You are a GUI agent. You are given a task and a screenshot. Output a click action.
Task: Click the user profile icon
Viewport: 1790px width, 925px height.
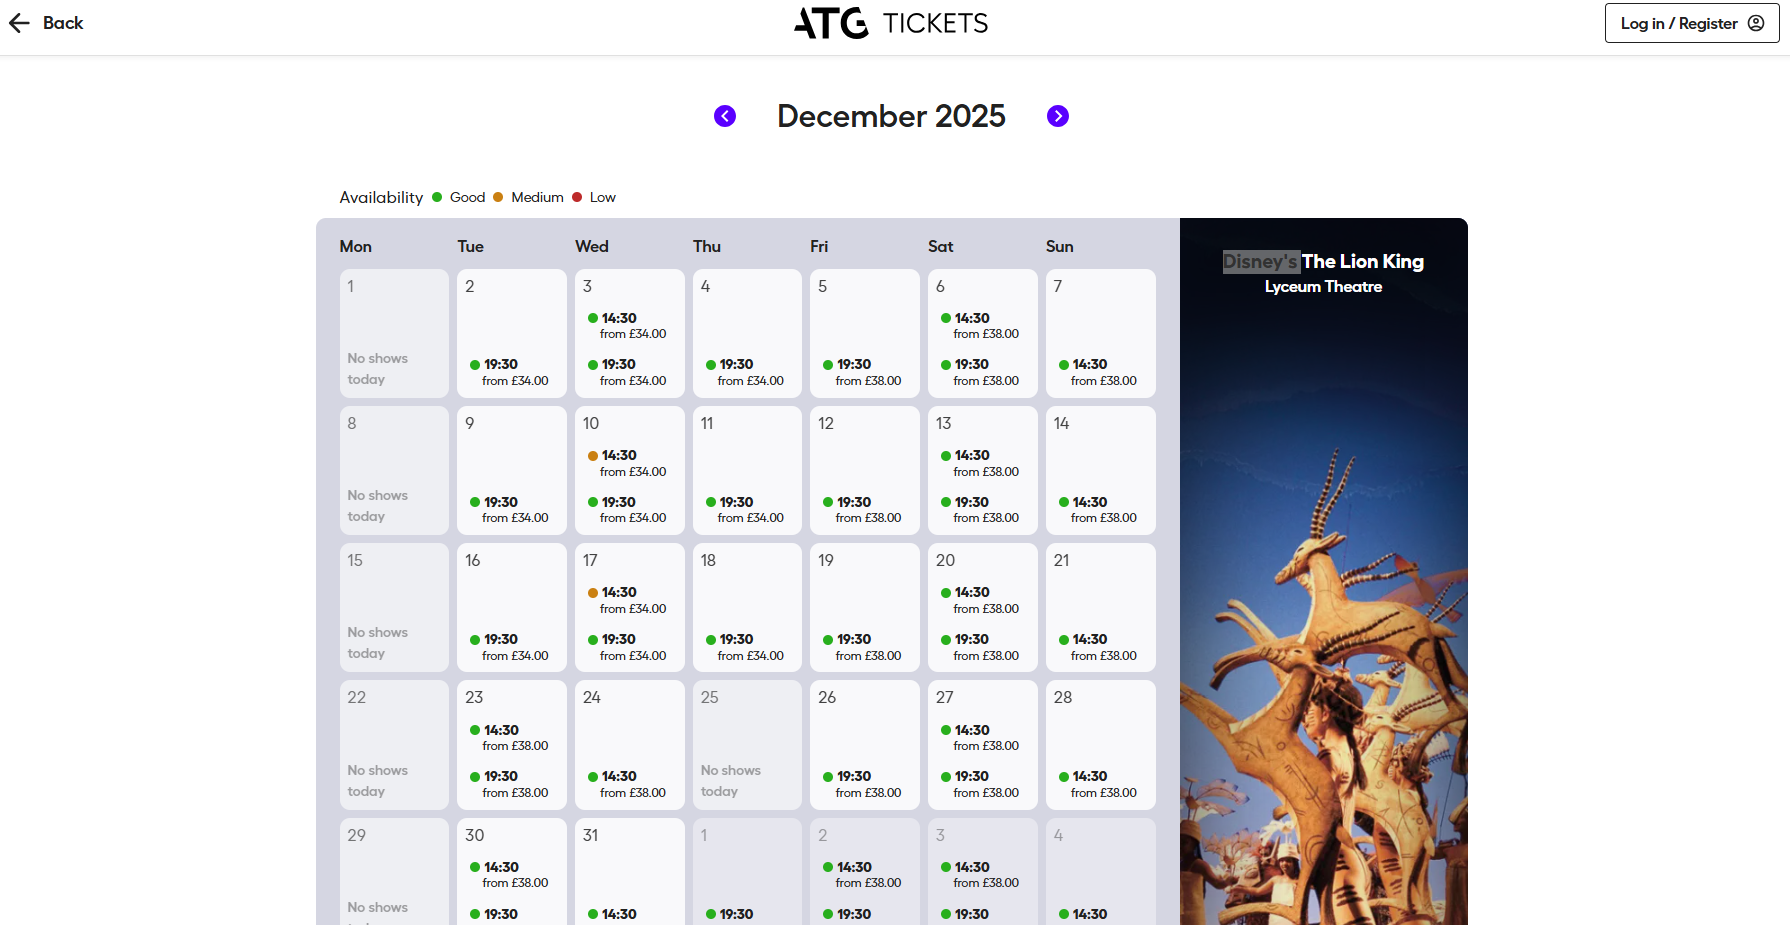1756,23
